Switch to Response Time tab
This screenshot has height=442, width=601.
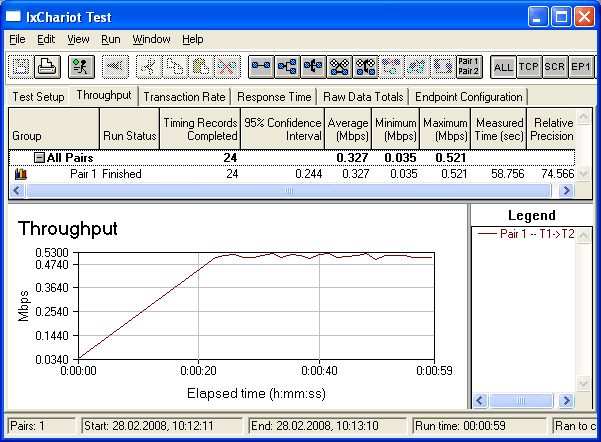coord(274,97)
